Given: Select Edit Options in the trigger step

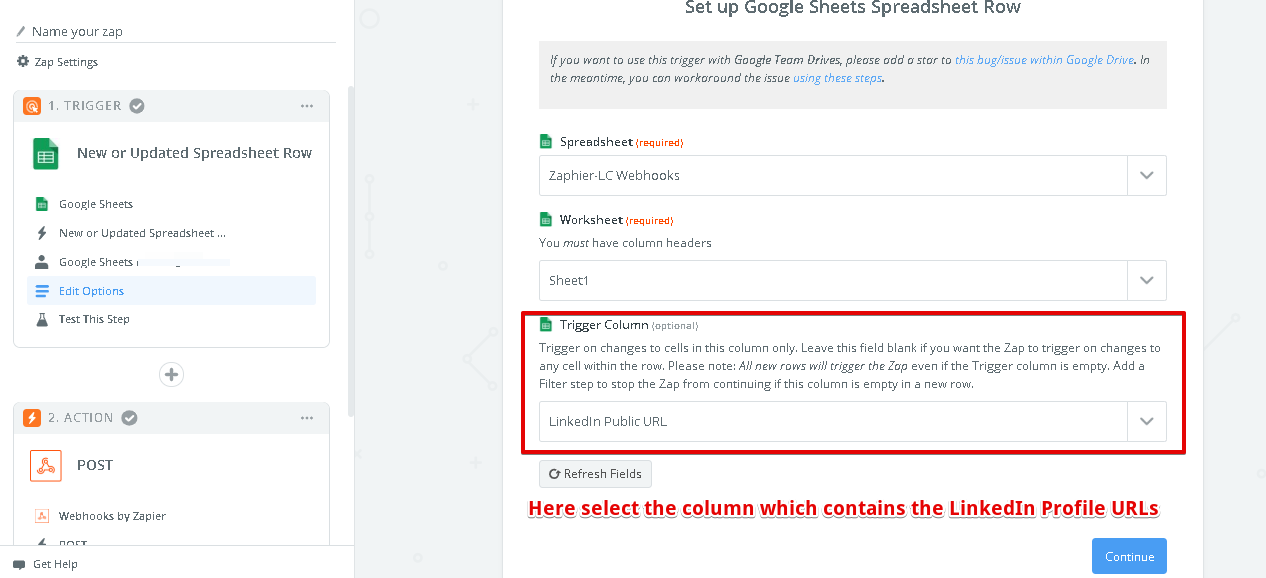Looking at the screenshot, I should pos(91,291).
